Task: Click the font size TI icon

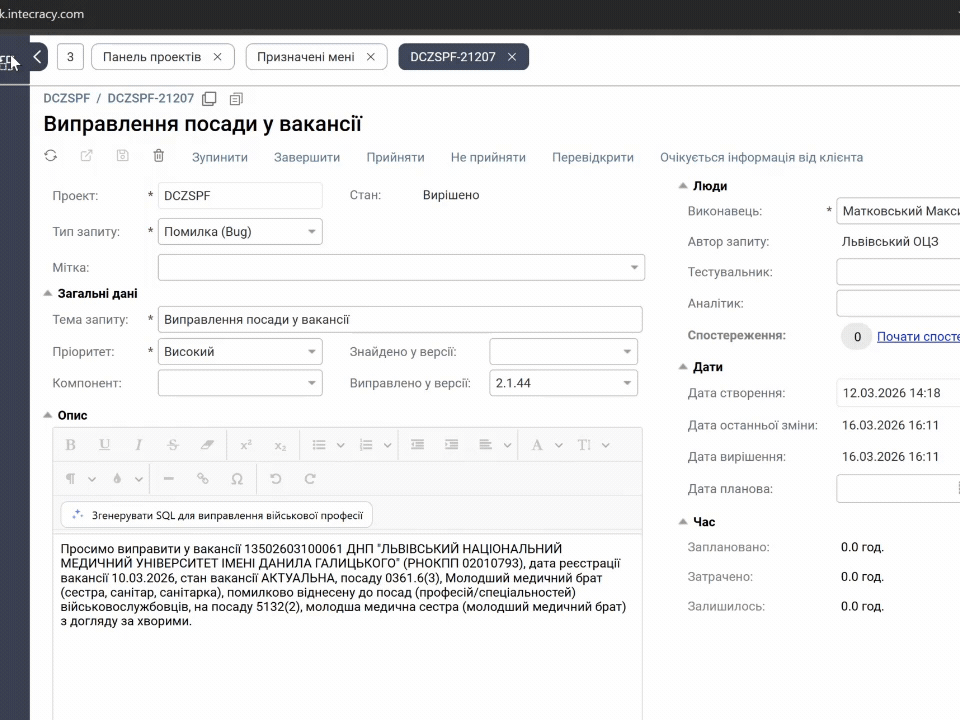Action: (x=584, y=445)
